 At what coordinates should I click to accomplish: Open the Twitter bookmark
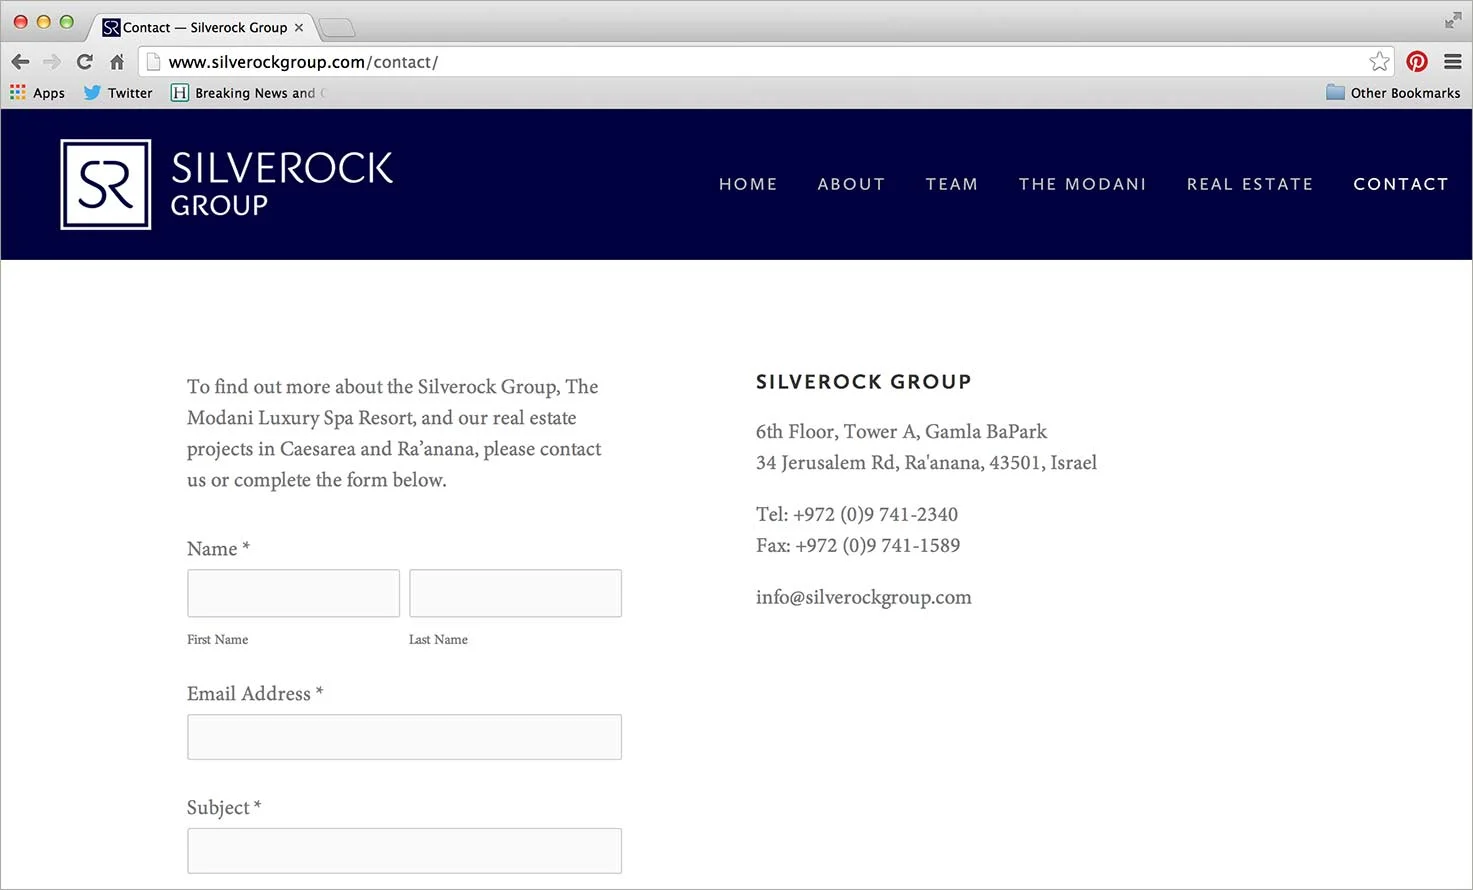click(118, 93)
